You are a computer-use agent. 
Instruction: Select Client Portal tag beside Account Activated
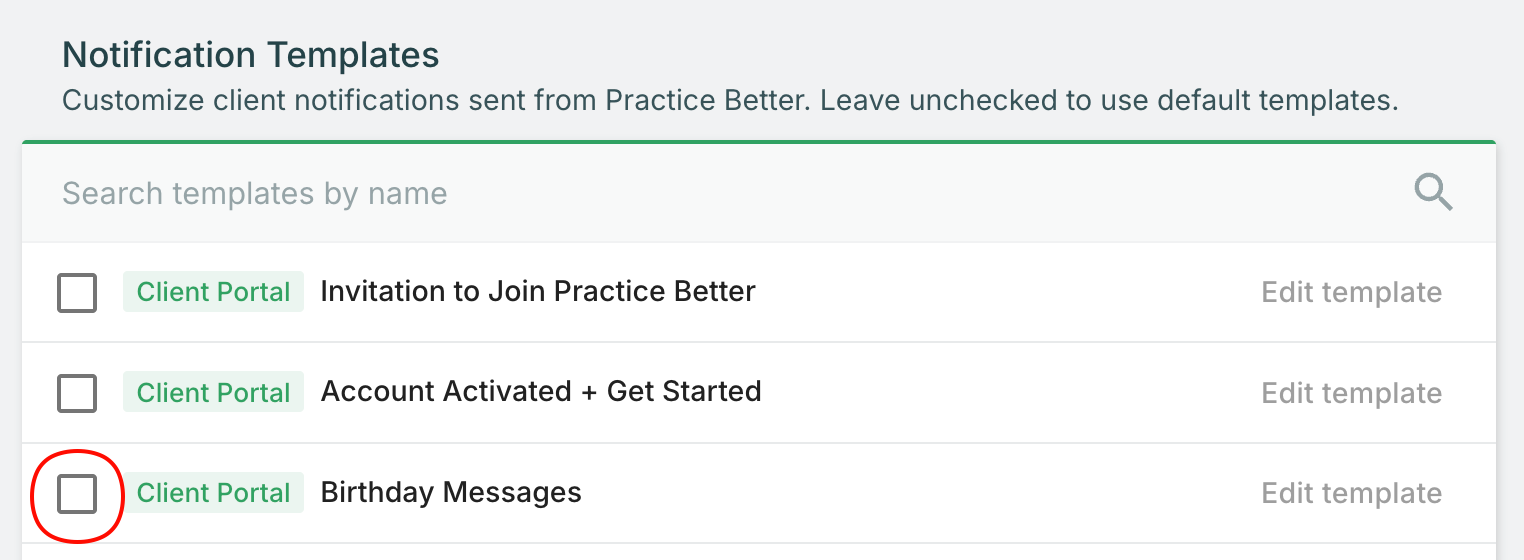click(x=213, y=392)
